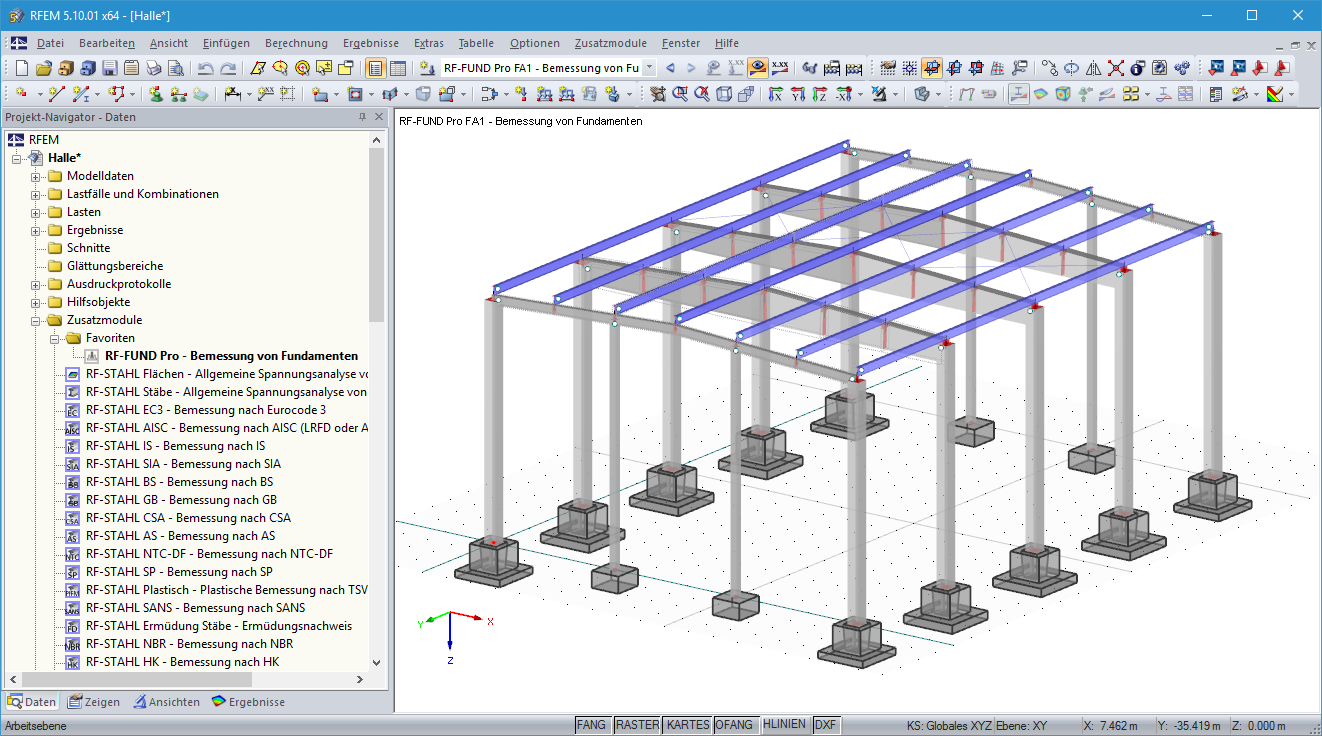
Task: Click the Save floppy disk icon
Action: [109, 68]
